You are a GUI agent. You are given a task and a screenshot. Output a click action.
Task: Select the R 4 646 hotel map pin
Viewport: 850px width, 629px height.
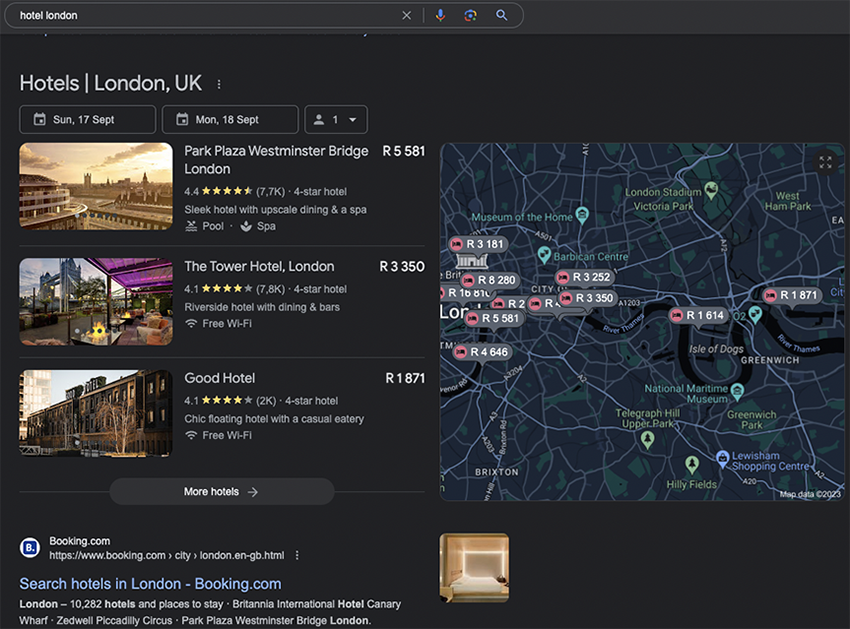pos(482,352)
